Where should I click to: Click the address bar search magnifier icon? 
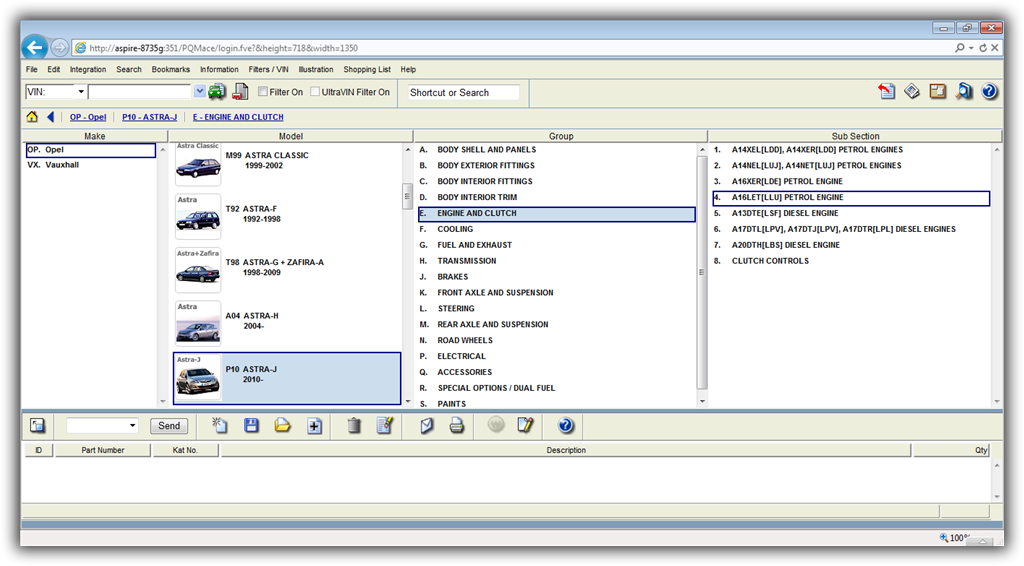point(959,48)
